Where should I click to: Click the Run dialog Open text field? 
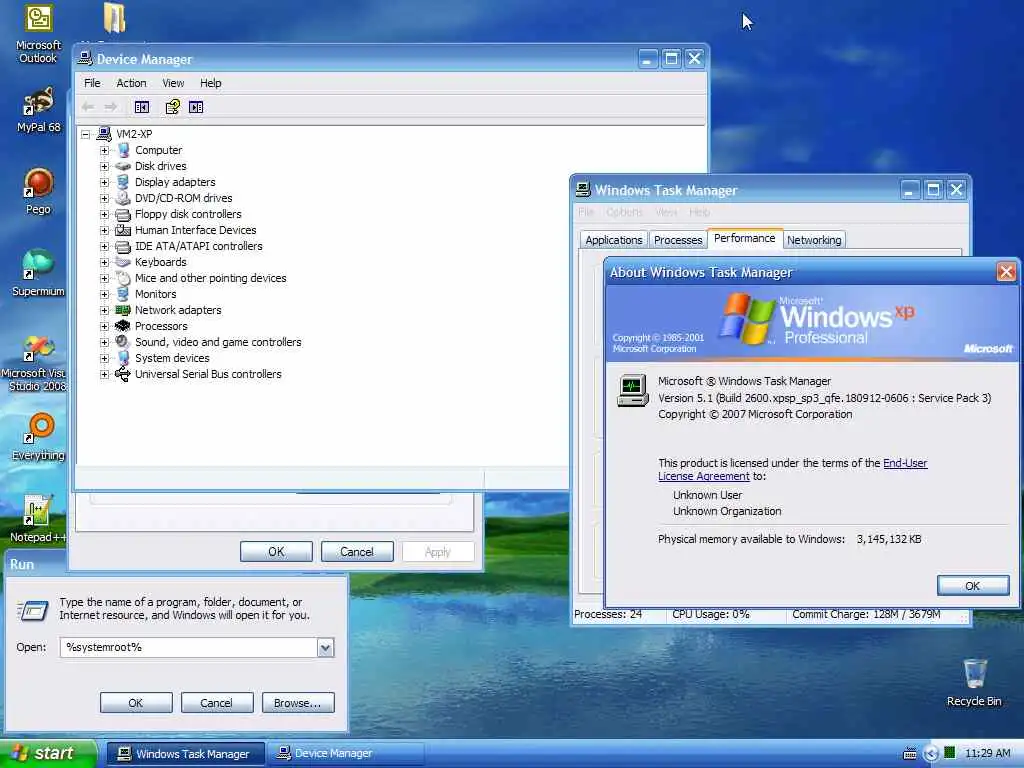click(189, 648)
